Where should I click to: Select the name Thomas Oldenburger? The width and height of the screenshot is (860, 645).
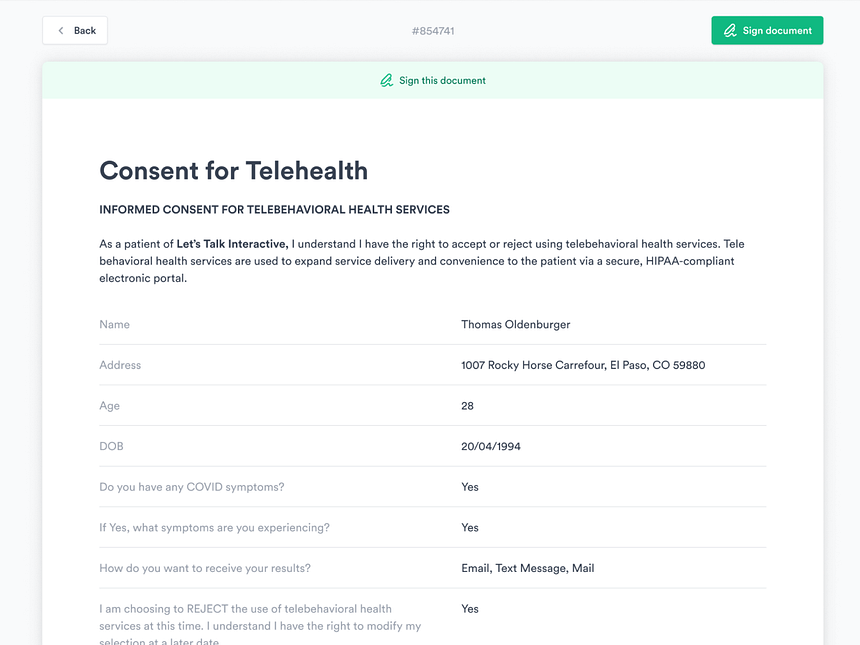click(515, 325)
